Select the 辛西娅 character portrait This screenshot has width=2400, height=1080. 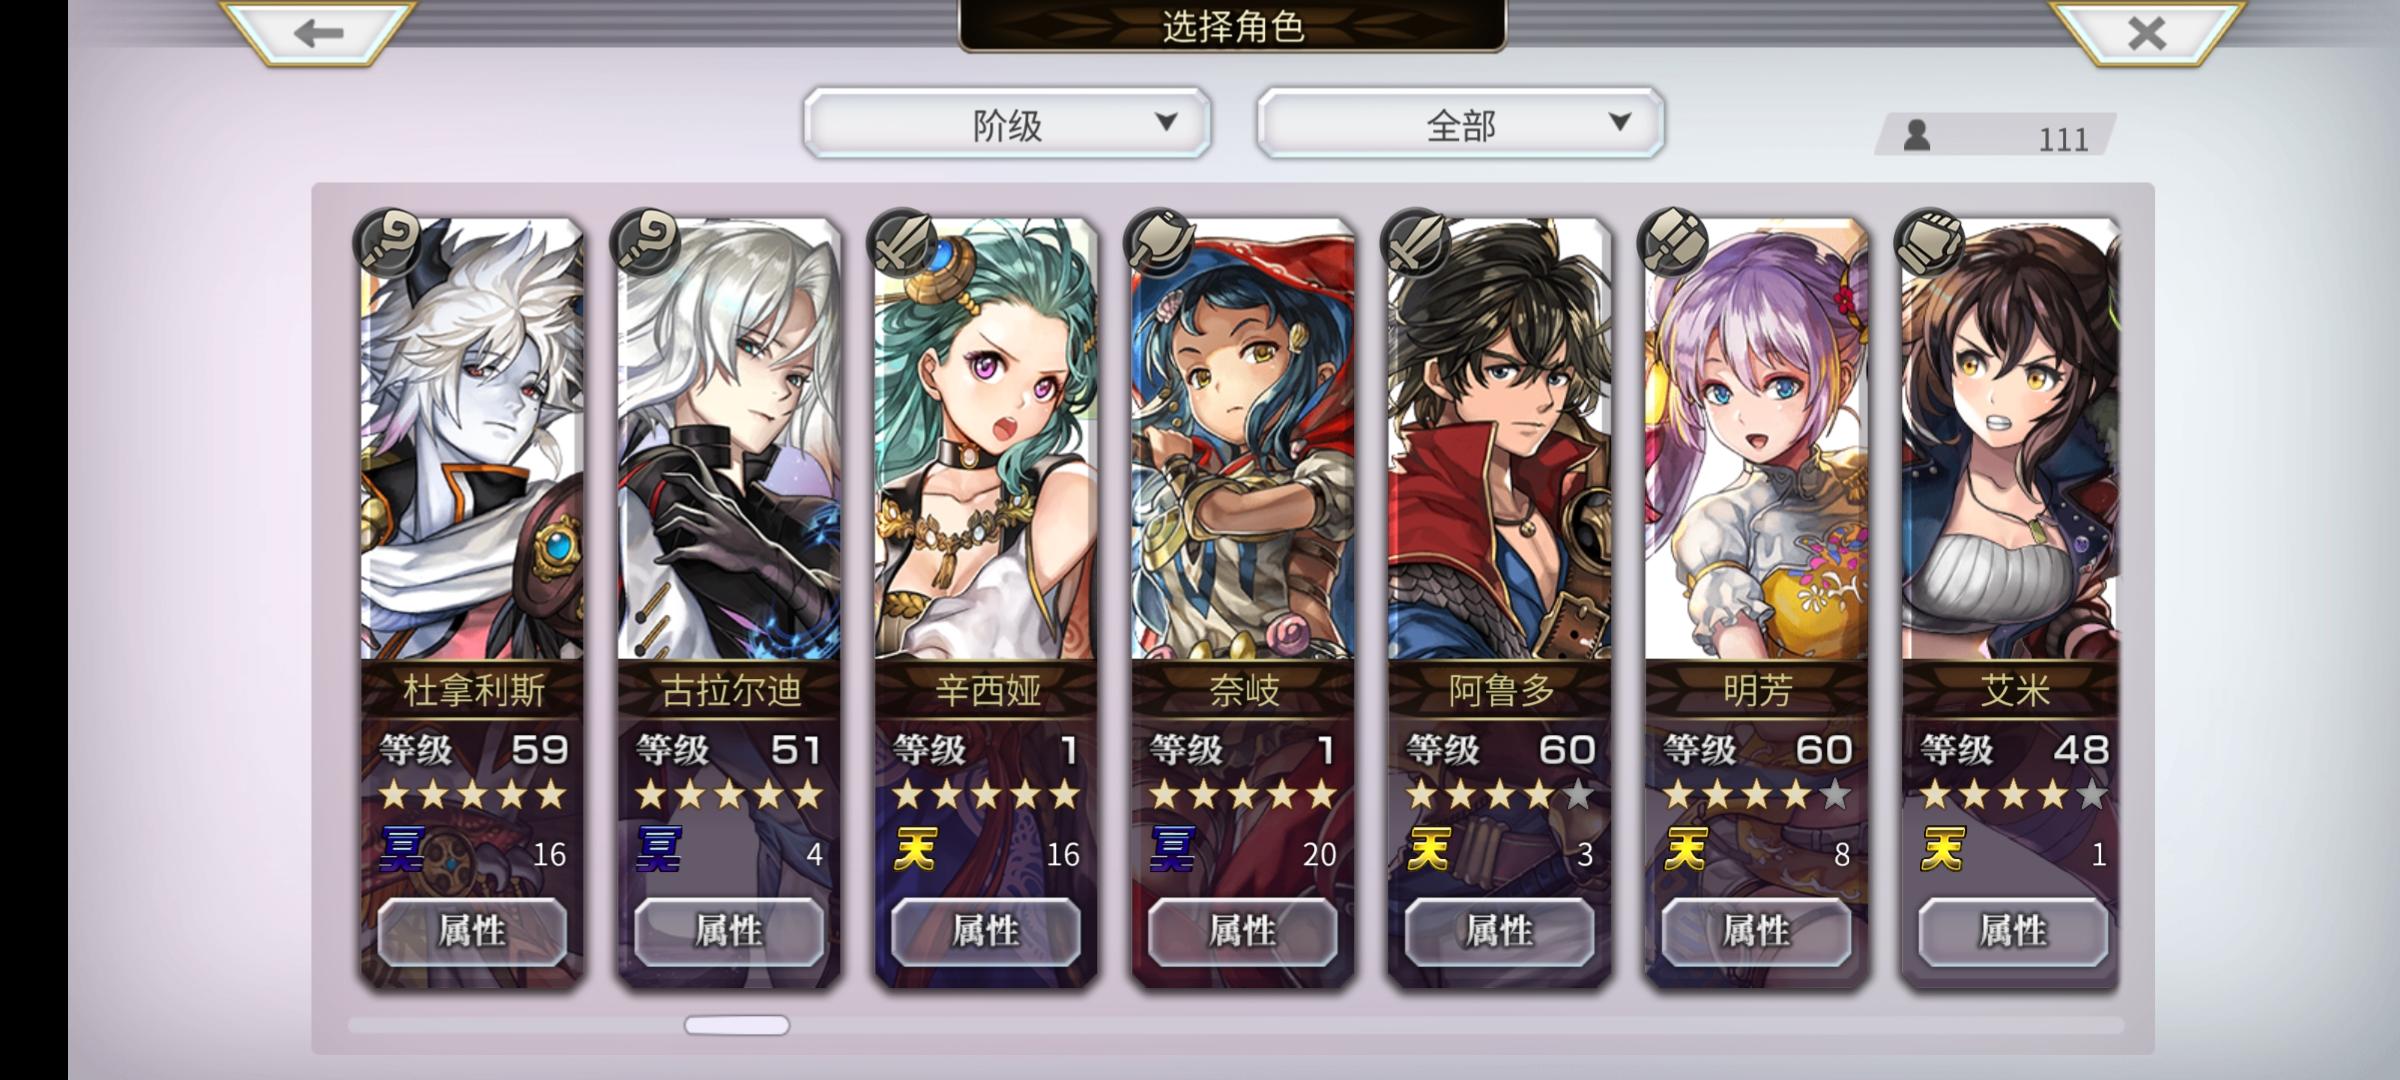(x=986, y=440)
